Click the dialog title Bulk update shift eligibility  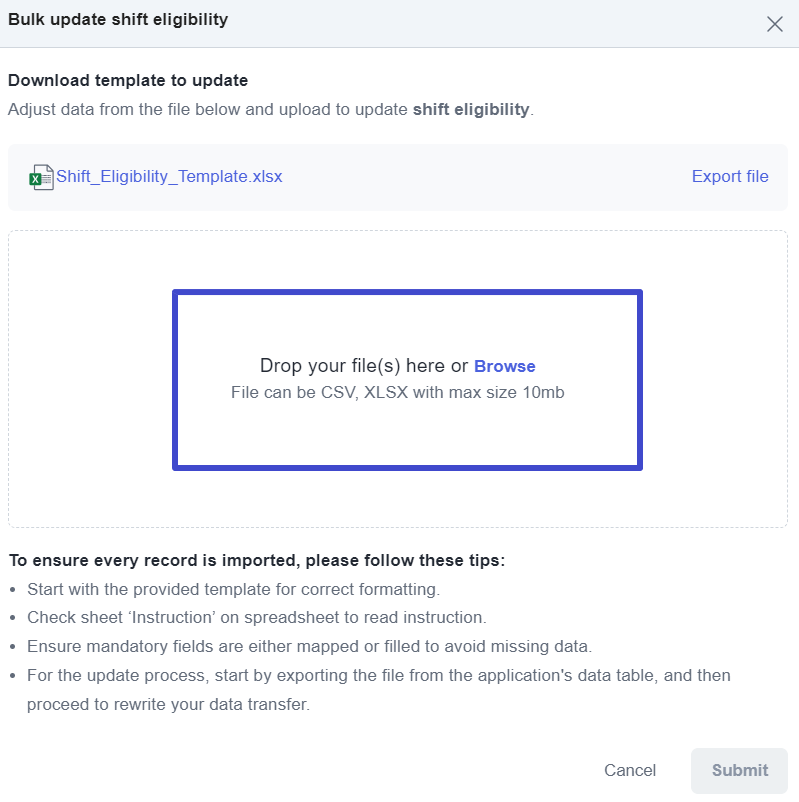pos(118,19)
